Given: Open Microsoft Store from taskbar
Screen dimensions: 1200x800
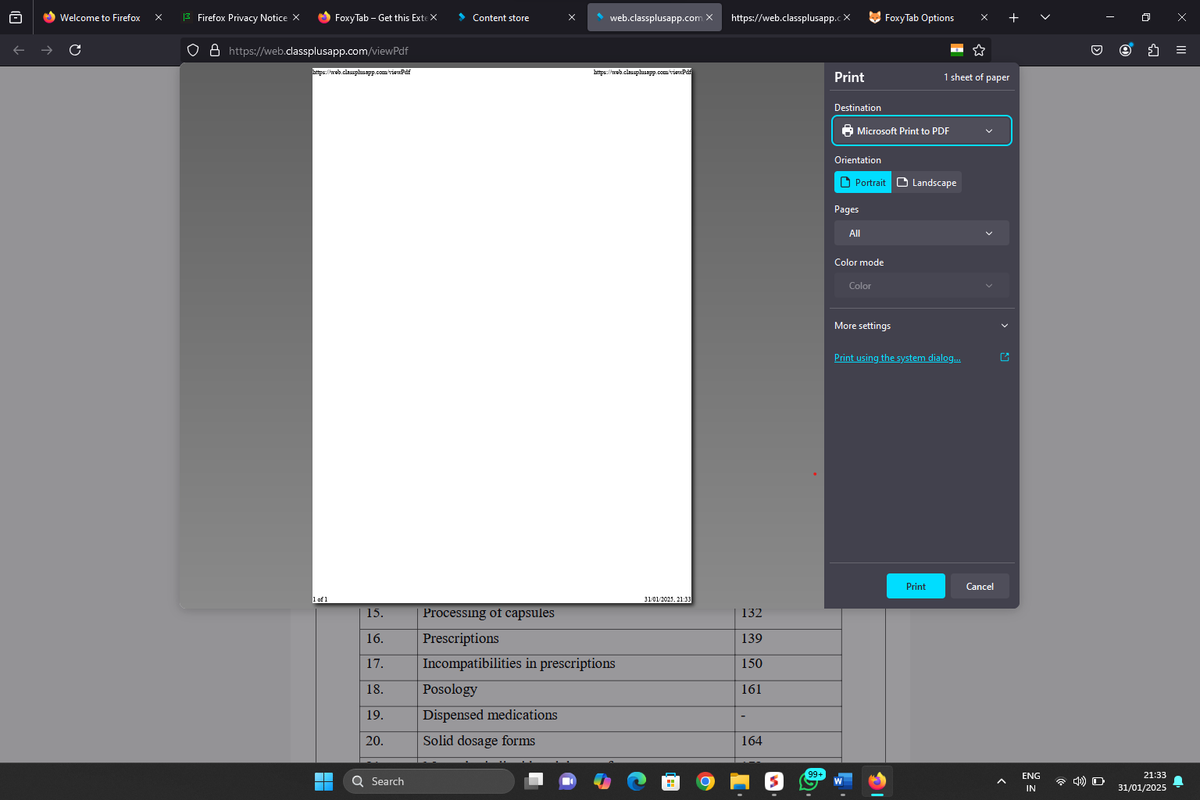Looking at the screenshot, I should [672, 781].
